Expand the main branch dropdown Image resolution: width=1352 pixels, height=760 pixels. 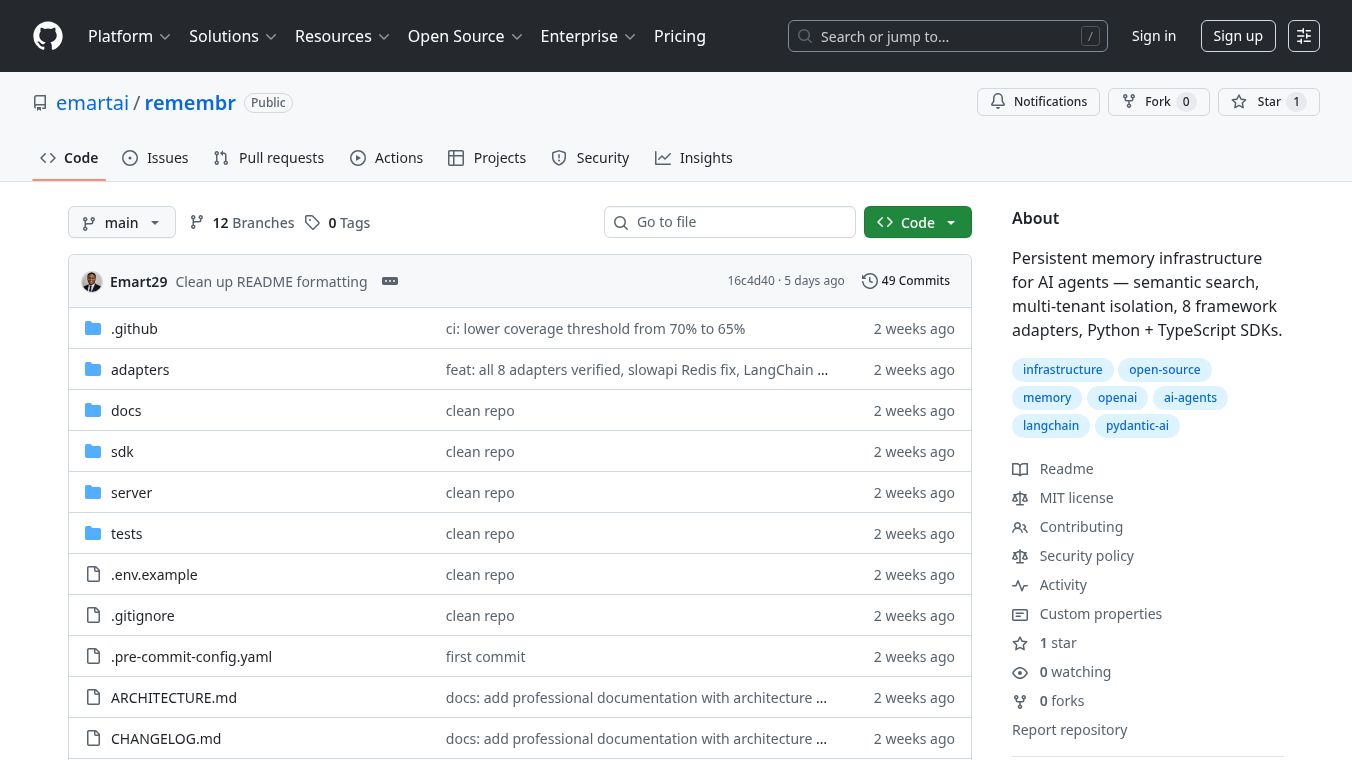(x=122, y=222)
